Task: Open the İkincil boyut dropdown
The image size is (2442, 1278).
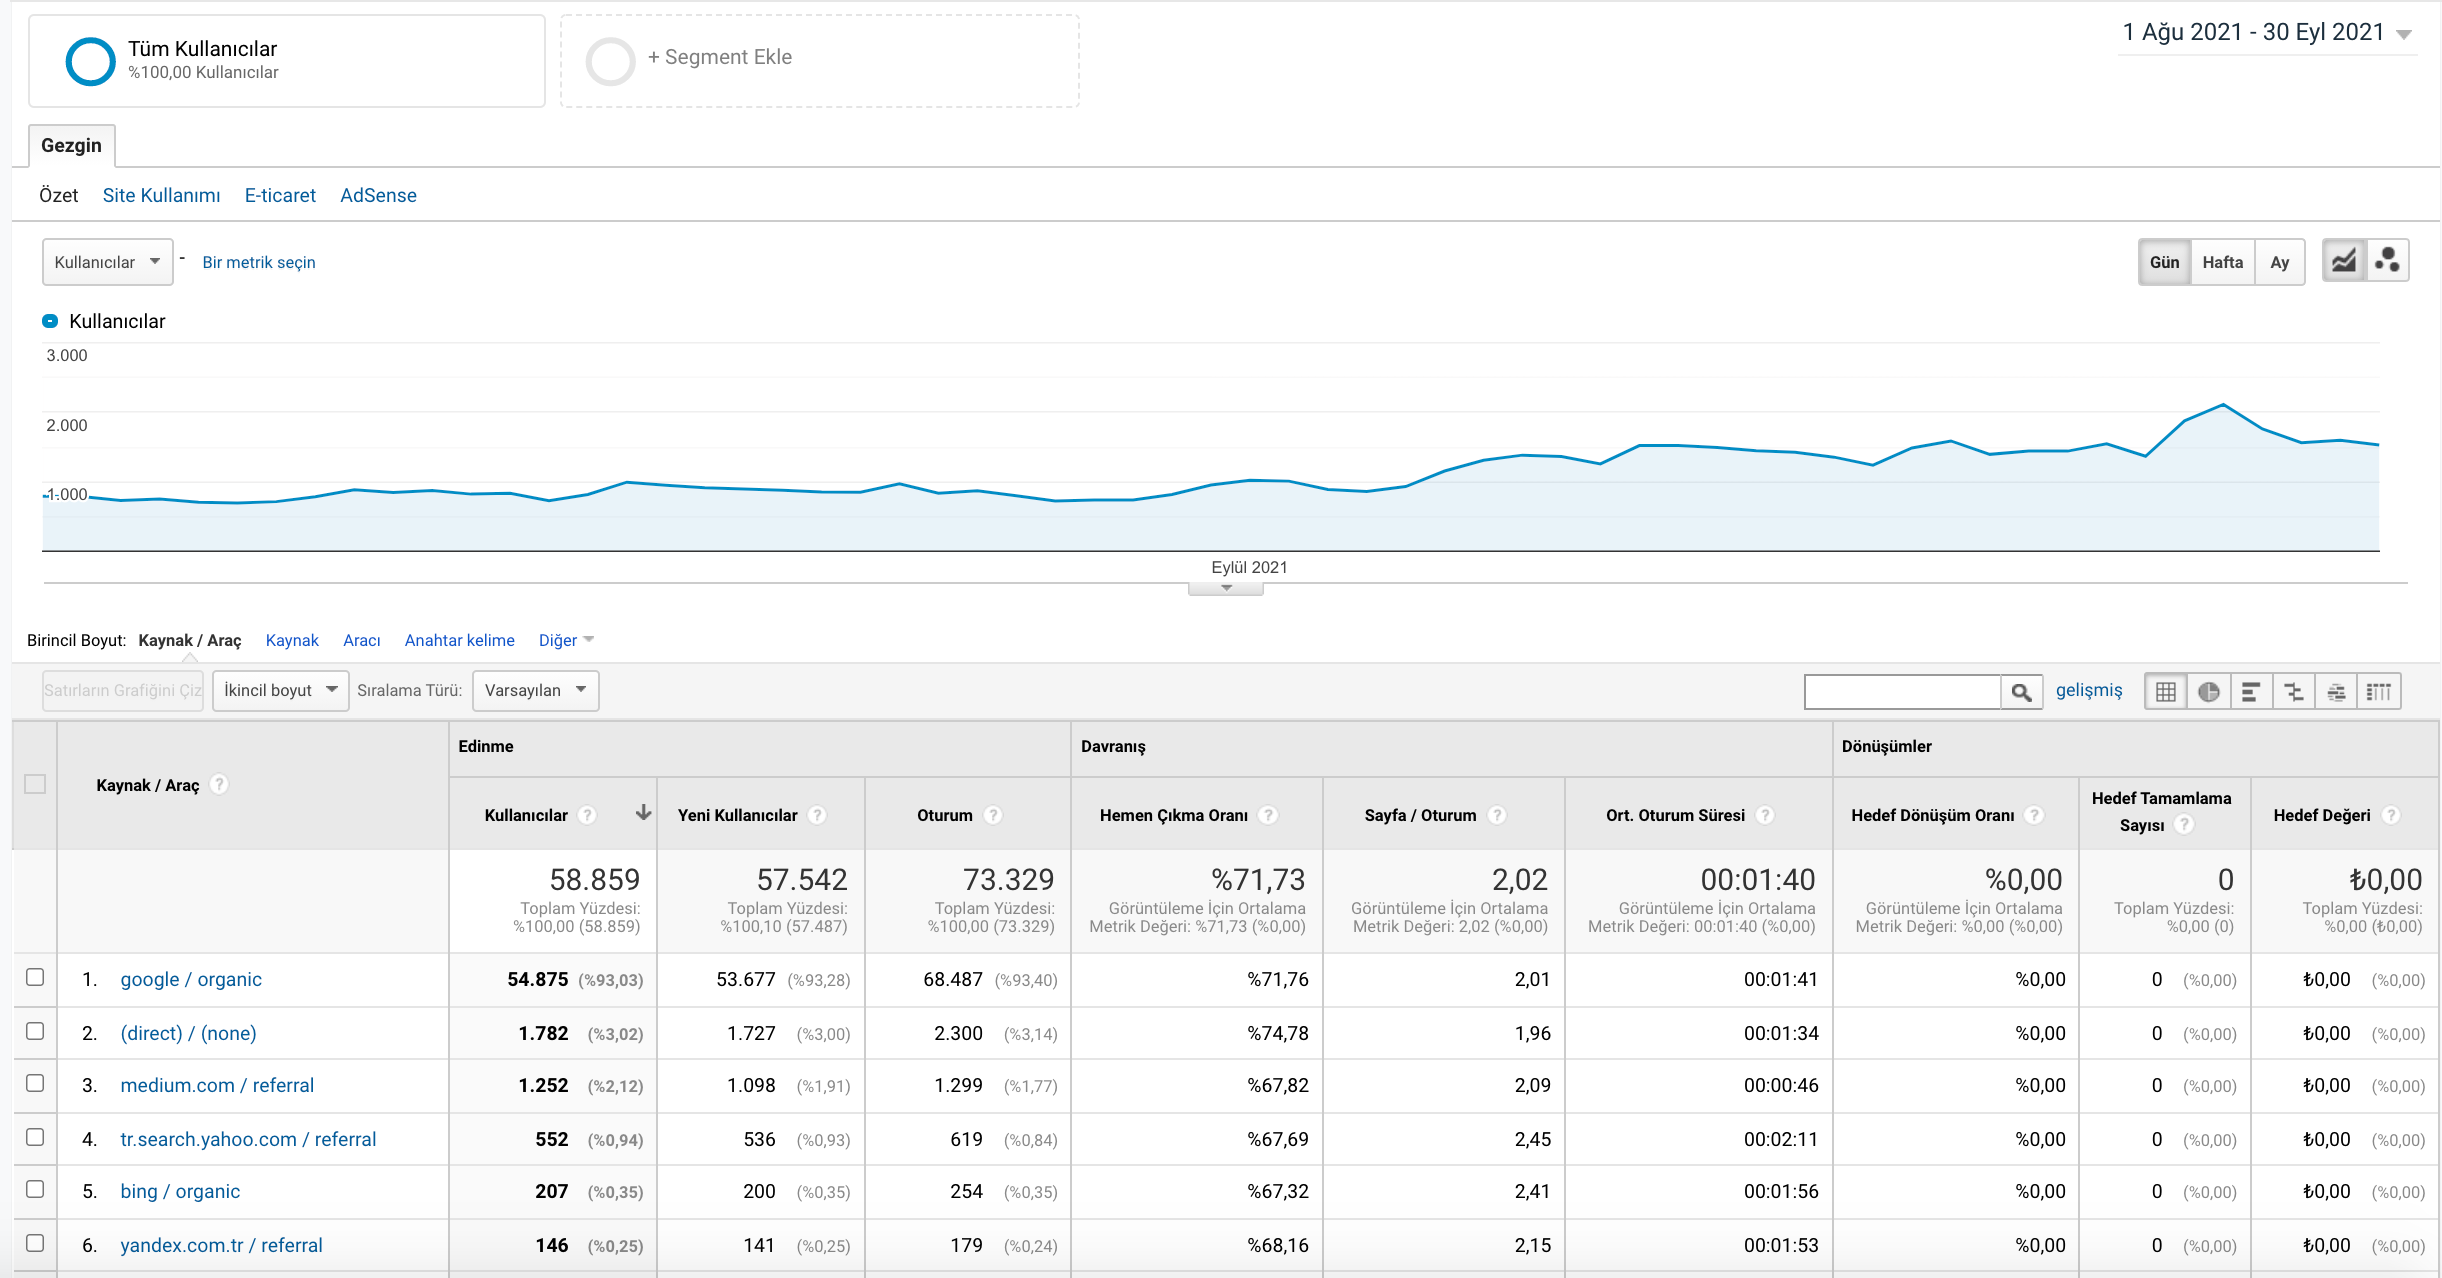Action: 281,691
